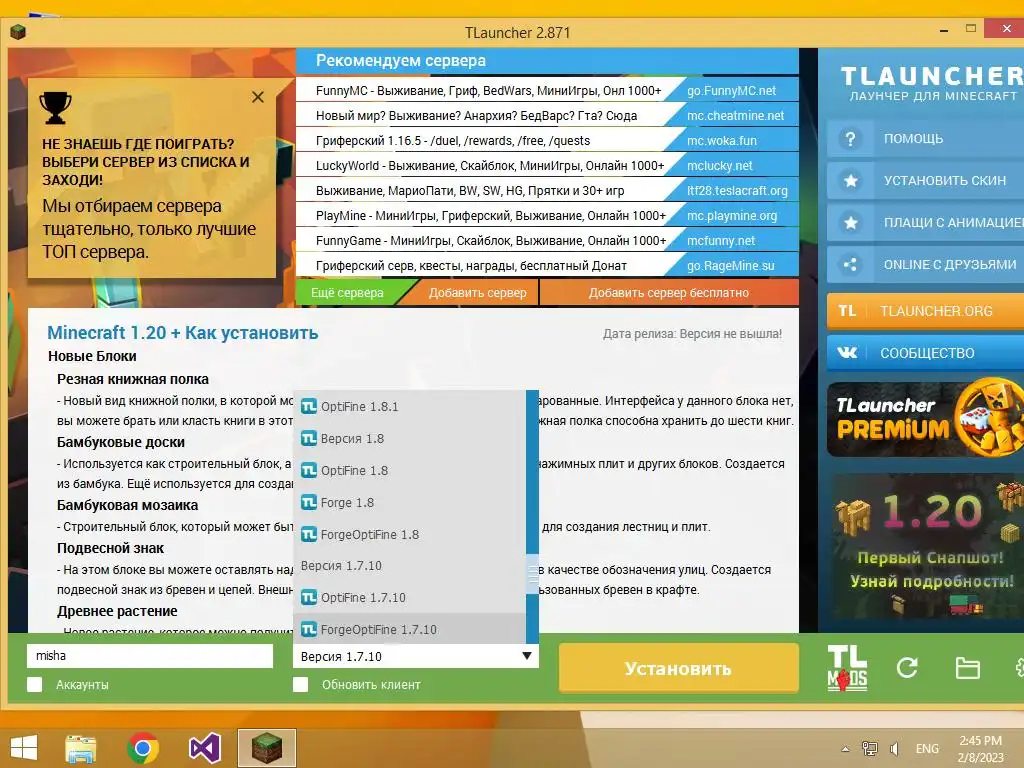Select Версия 1.8 from version list
The width and height of the screenshot is (1024, 768).
pyautogui.click(x=409, y=438)
